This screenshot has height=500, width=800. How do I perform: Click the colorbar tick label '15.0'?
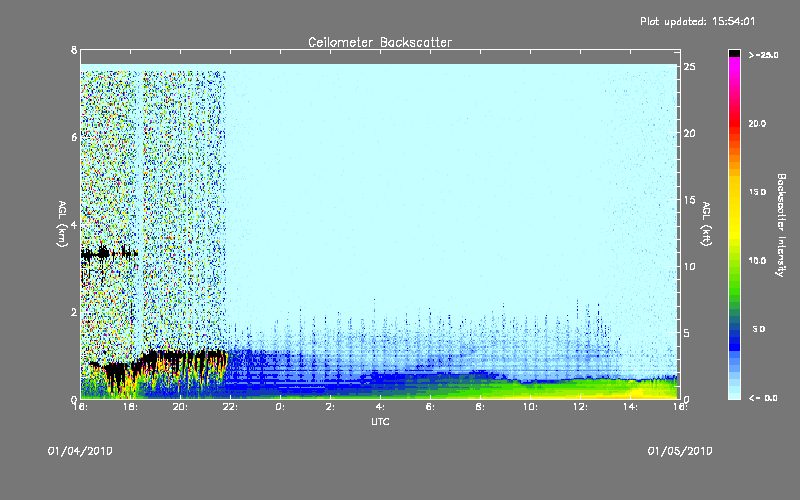pyautogui.click(x=757, y=192)
